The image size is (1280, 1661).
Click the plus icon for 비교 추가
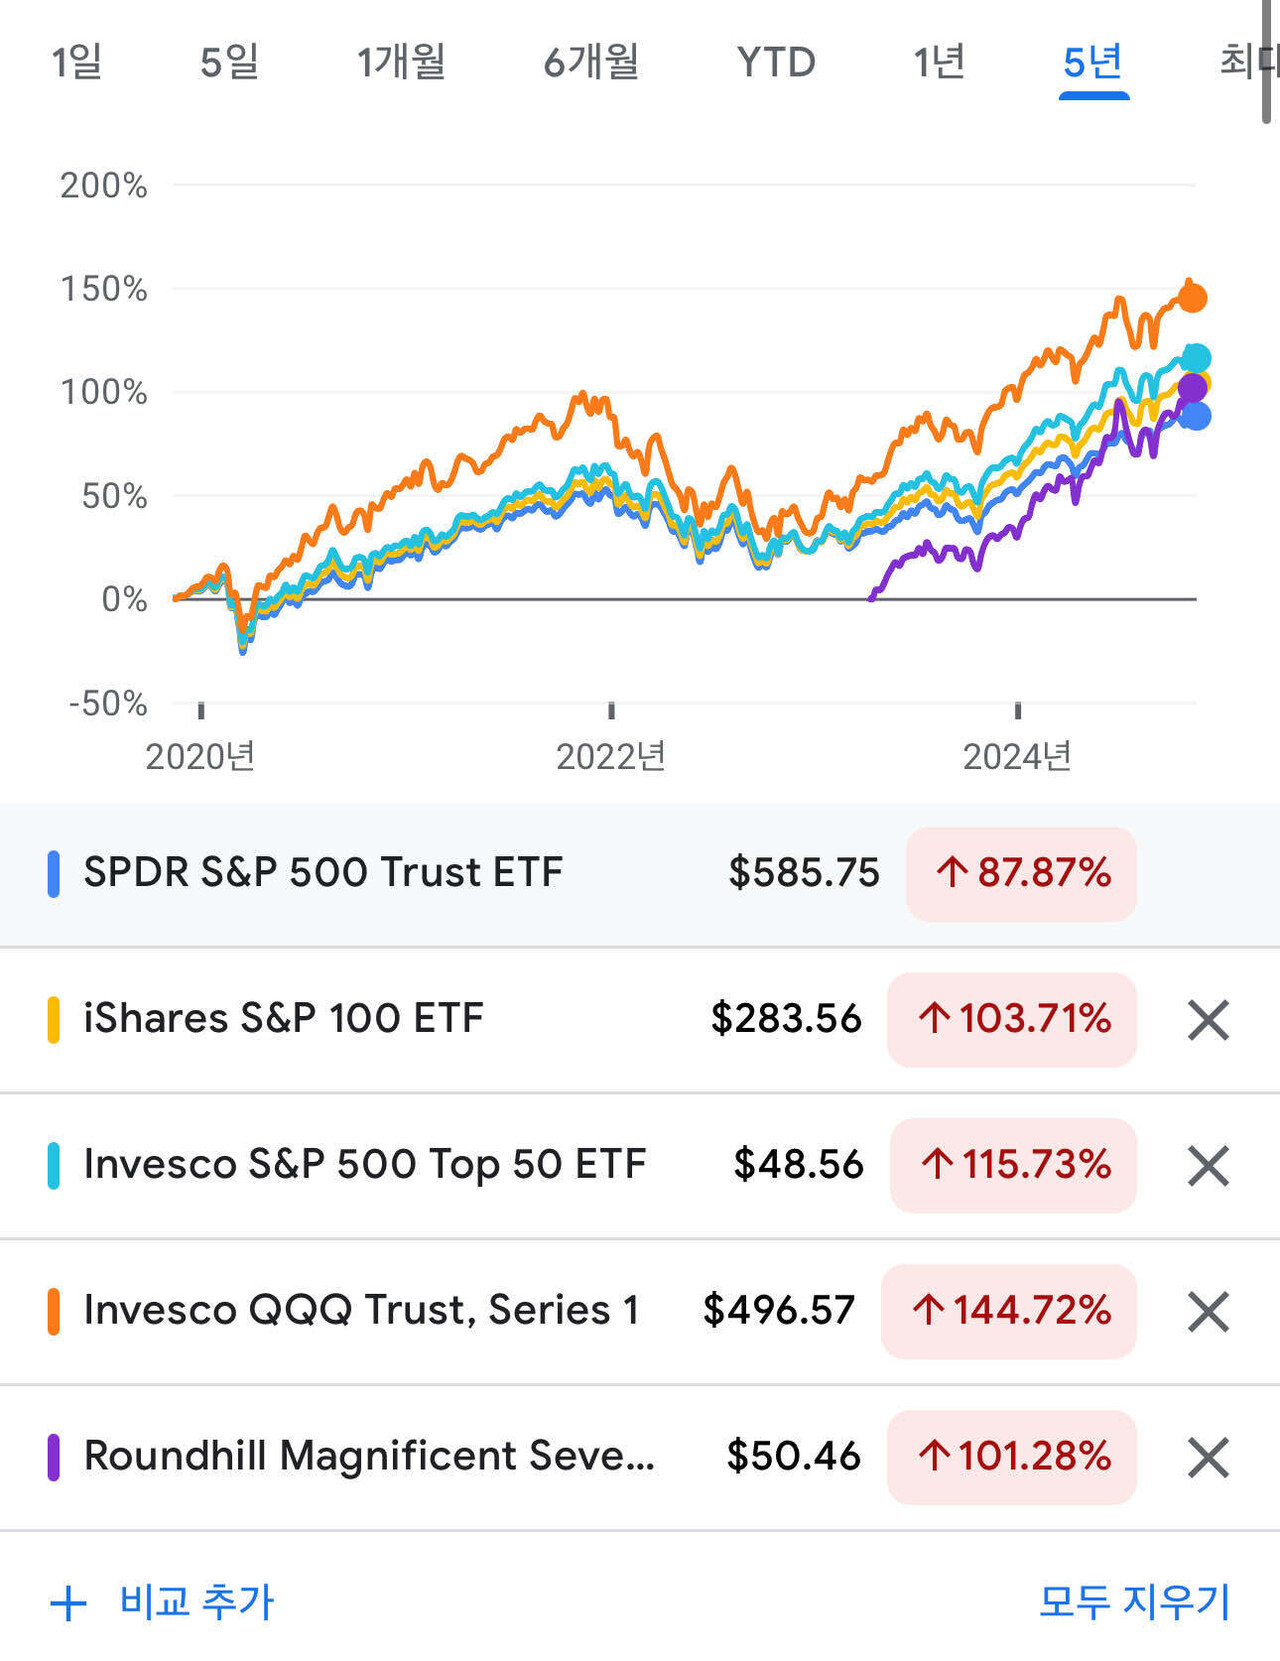click(x=68, y=1603)
